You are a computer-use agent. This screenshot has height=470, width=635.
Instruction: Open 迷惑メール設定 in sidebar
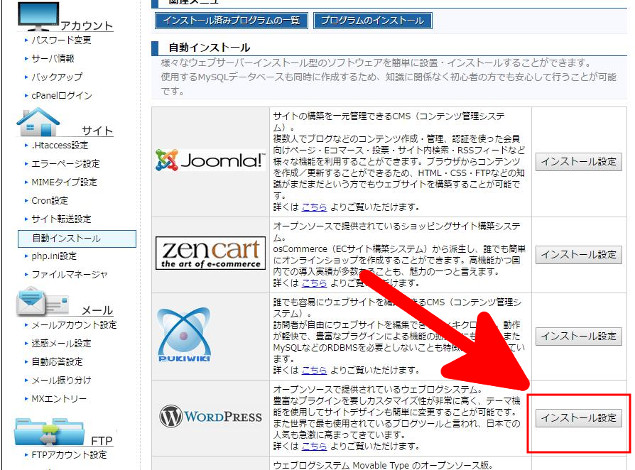(62, 343)
